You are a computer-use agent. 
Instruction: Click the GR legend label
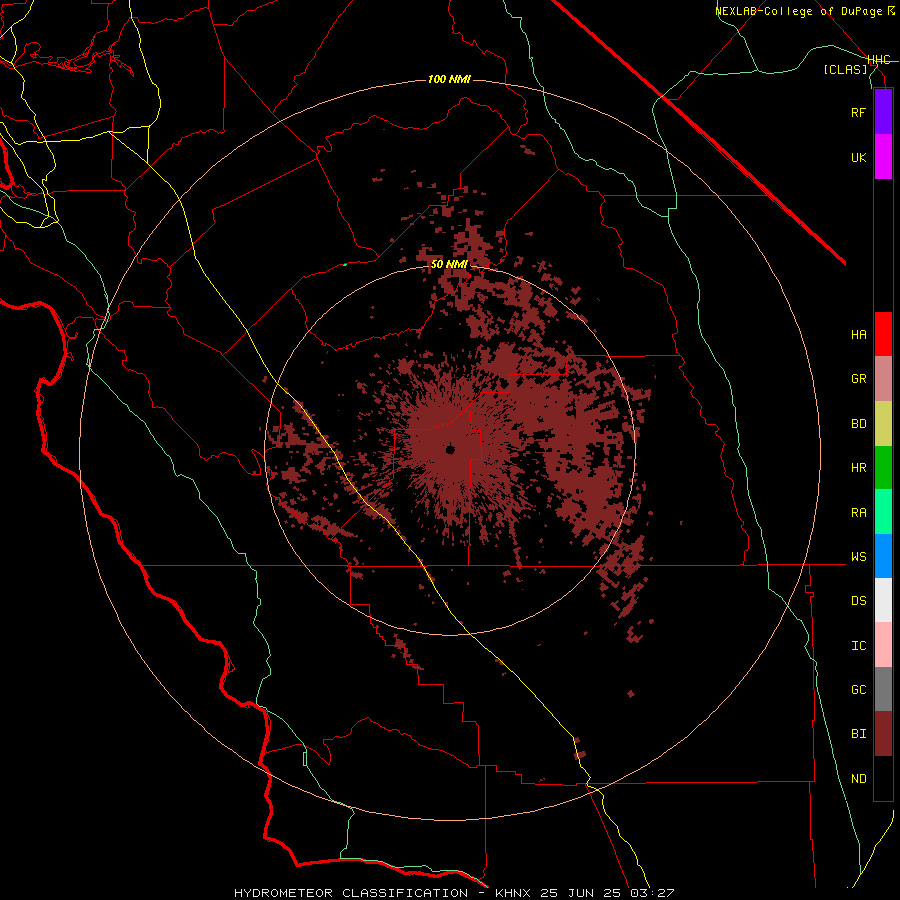pos(858,379)
